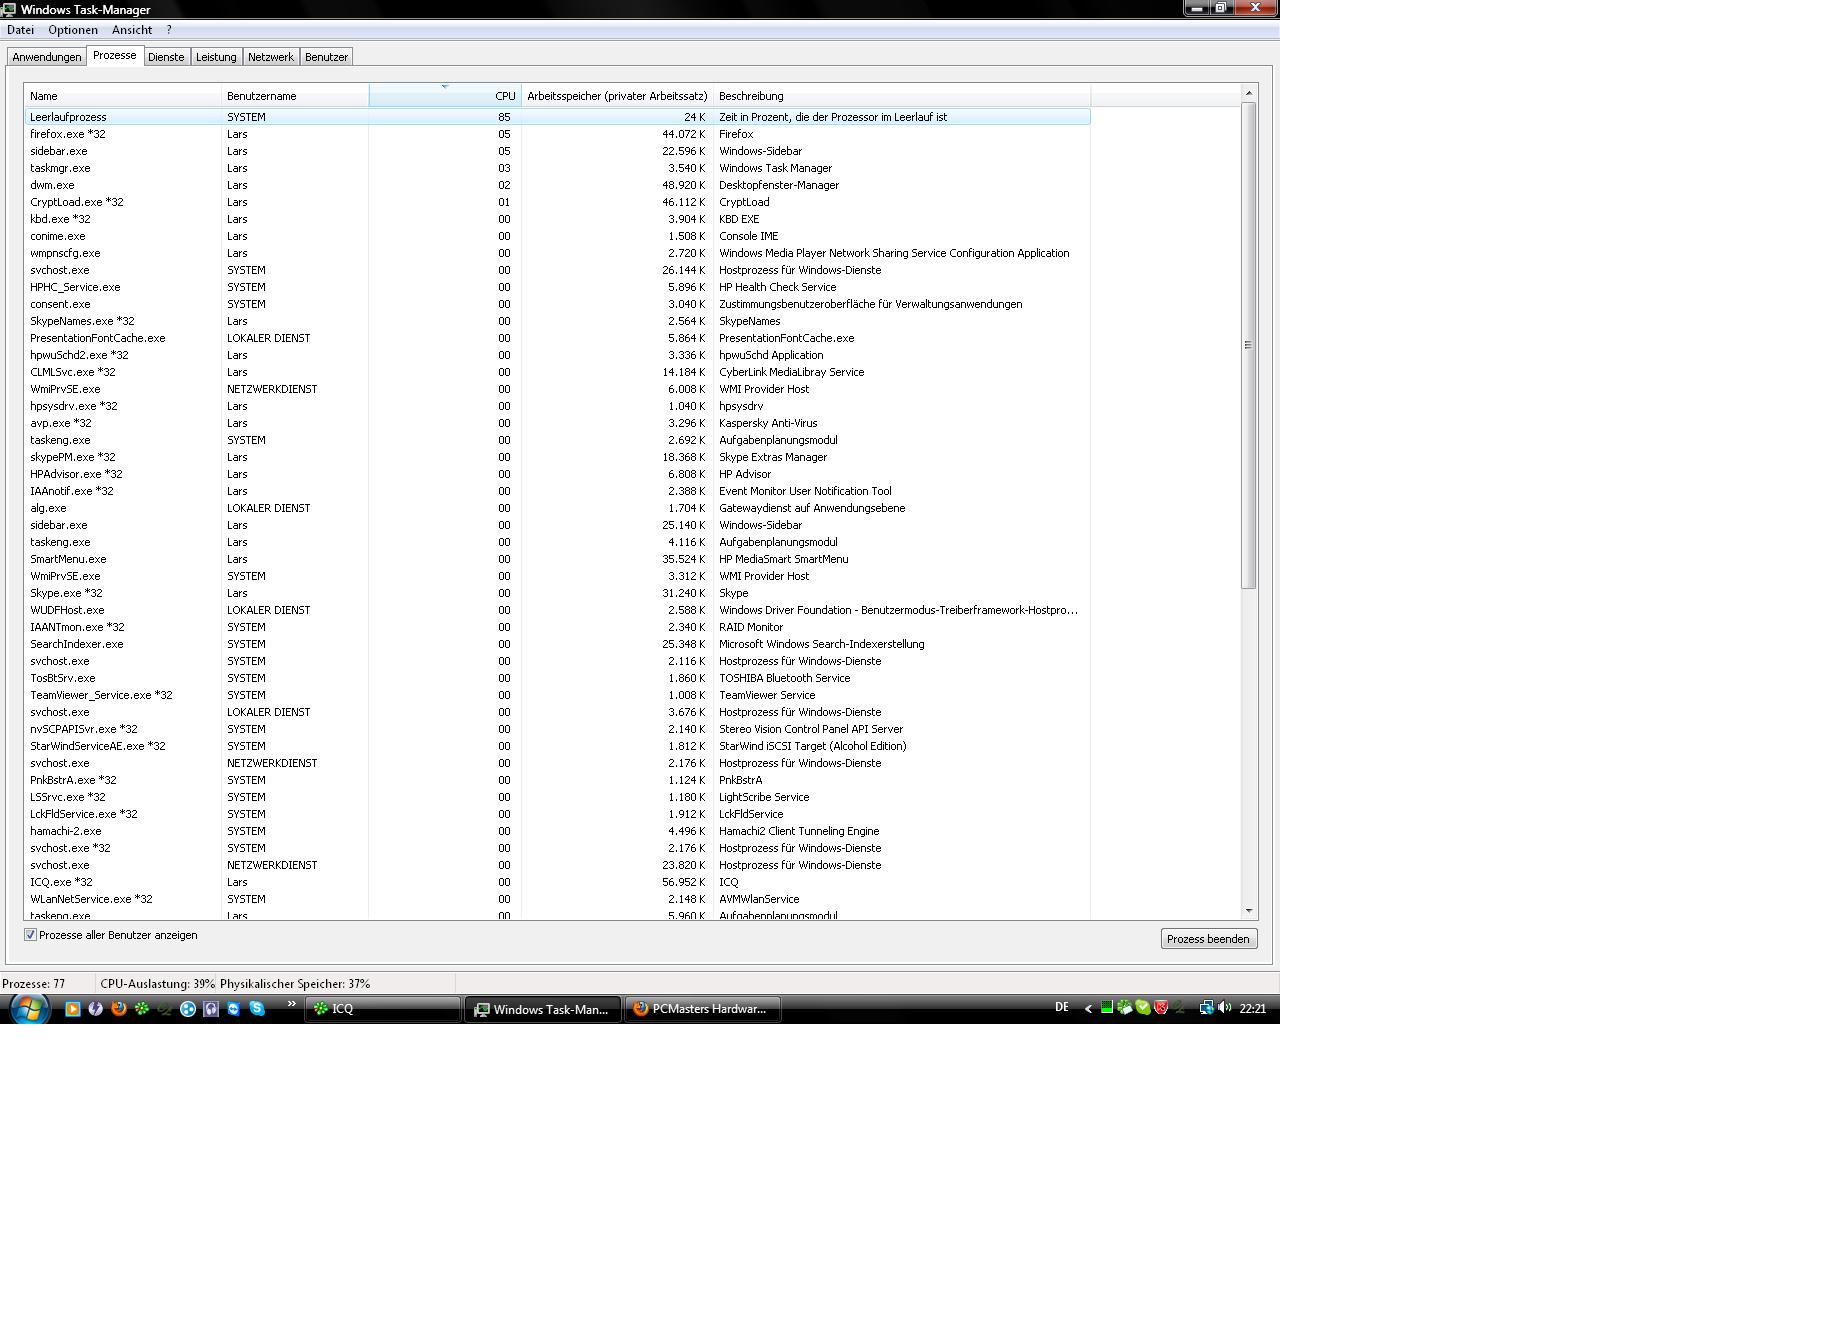Select the Leerlaufprozess row
Viewport: 1845px width, 1317px height.
pos(557,117)
